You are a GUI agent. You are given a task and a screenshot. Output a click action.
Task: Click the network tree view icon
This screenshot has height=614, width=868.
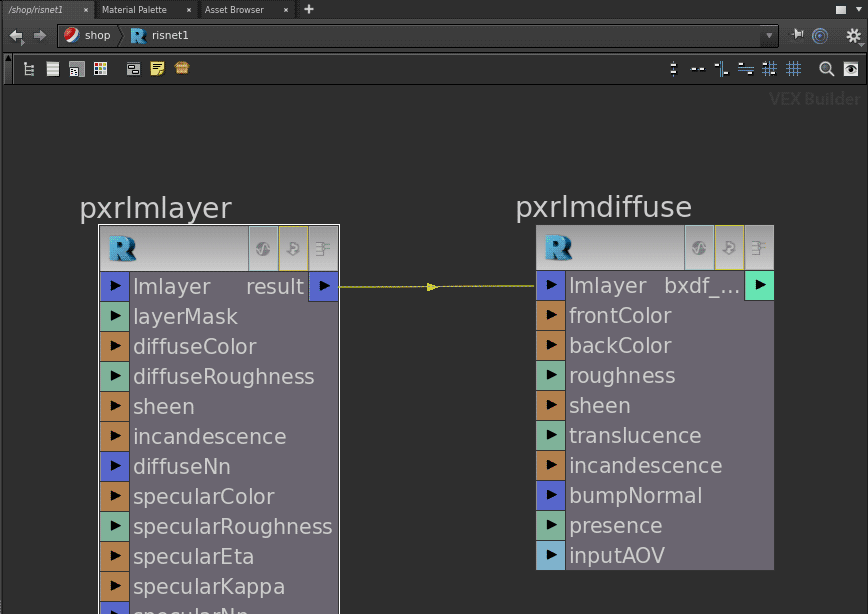point(29,69)
